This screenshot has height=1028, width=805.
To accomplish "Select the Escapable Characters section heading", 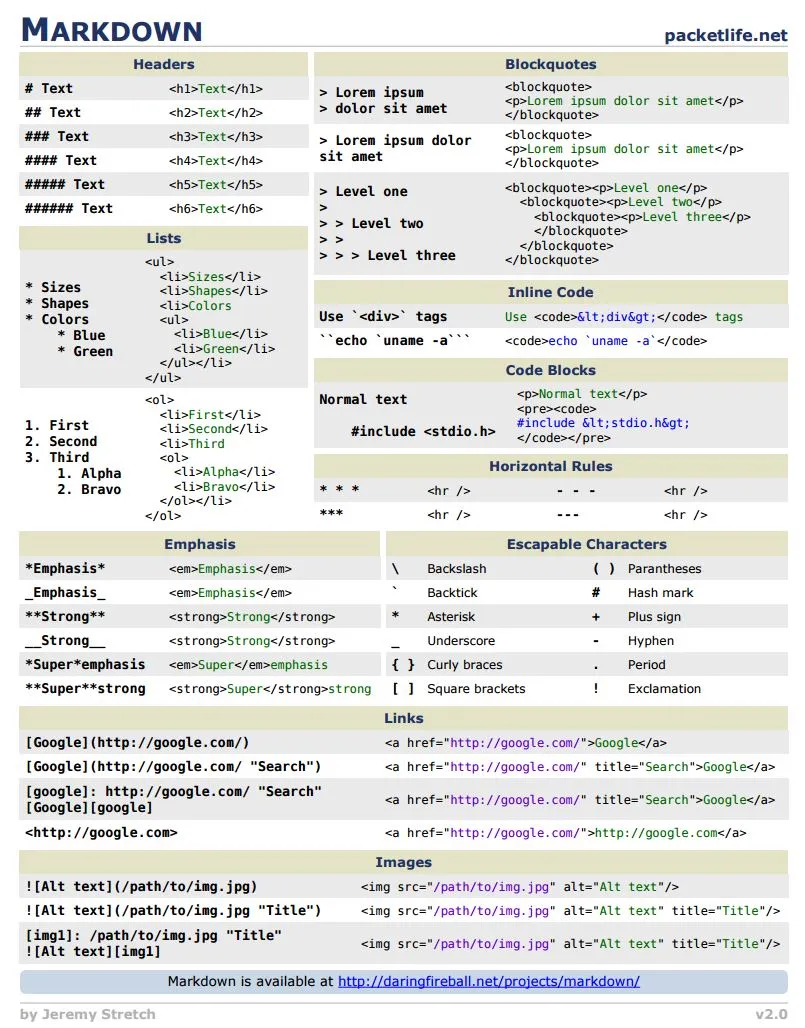I will pyautogui.click(x=587, y=544).
